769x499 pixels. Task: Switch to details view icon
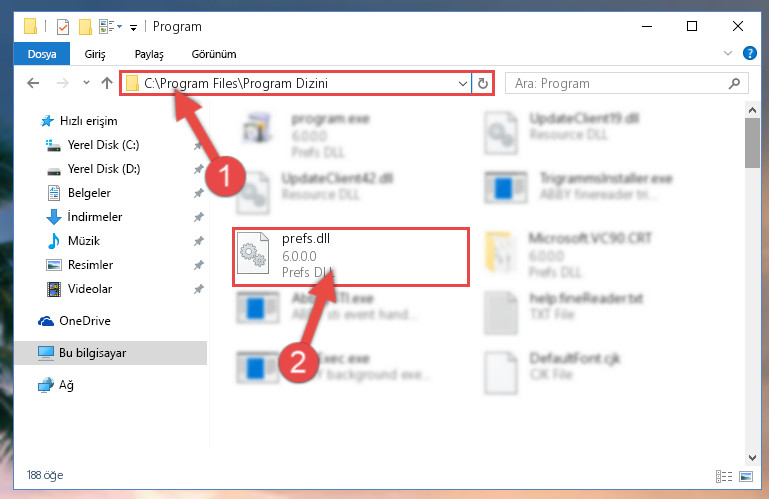[x=724, y=476]
